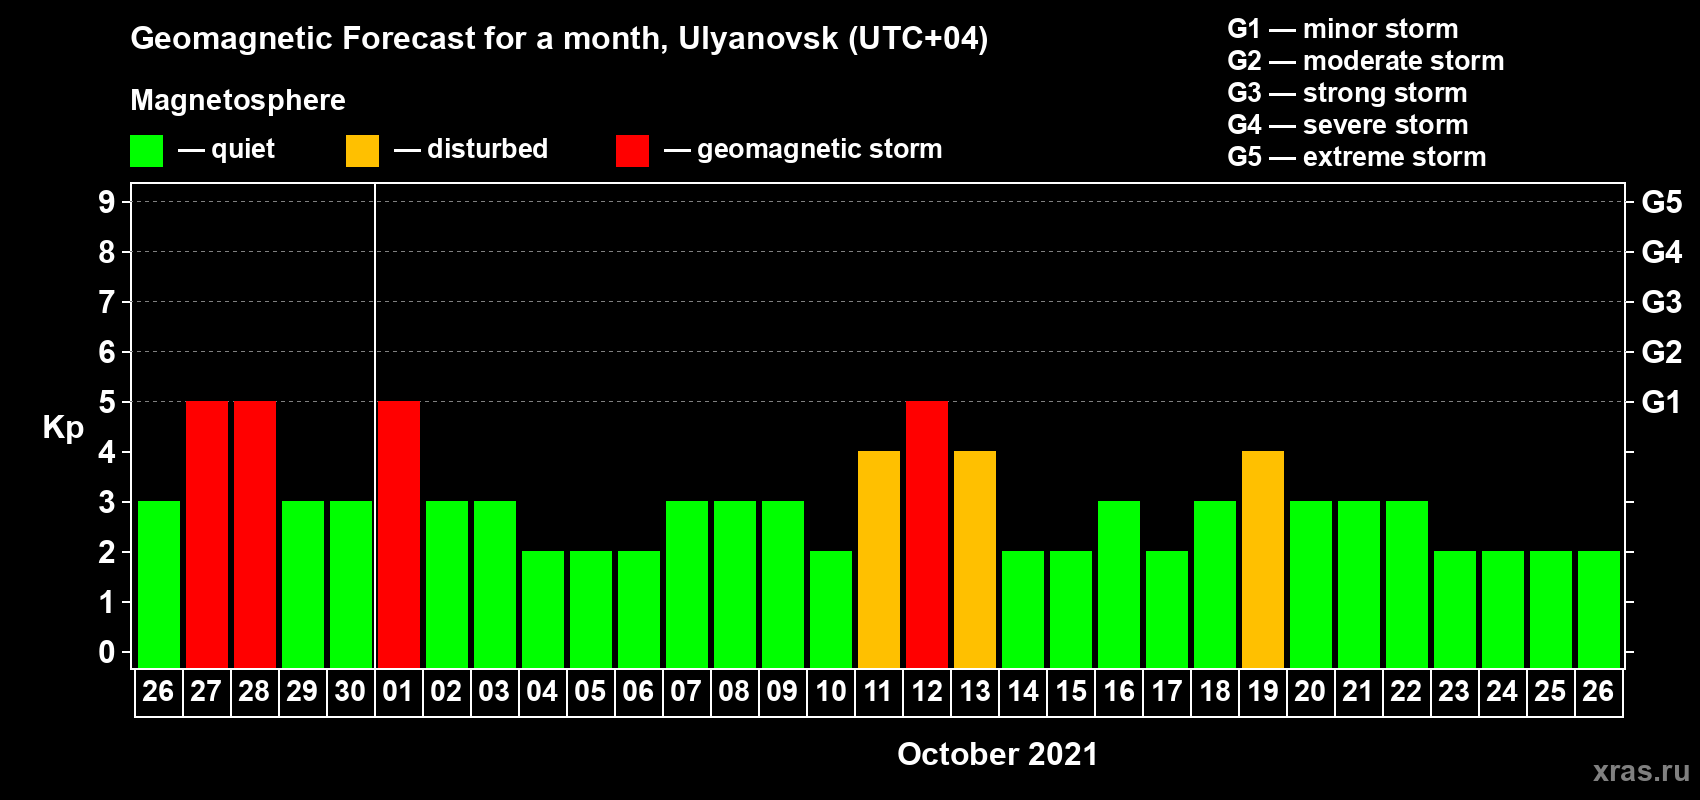Select the green bar for October 22
Image resolution: width=1700 pixels, height=800 pixels.
point(1407,584)
